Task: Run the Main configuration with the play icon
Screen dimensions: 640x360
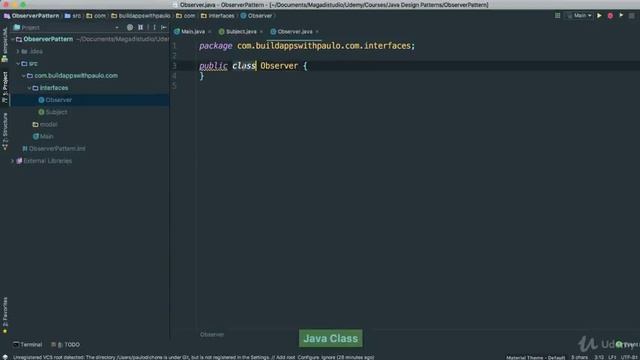Action: point(599,16)
